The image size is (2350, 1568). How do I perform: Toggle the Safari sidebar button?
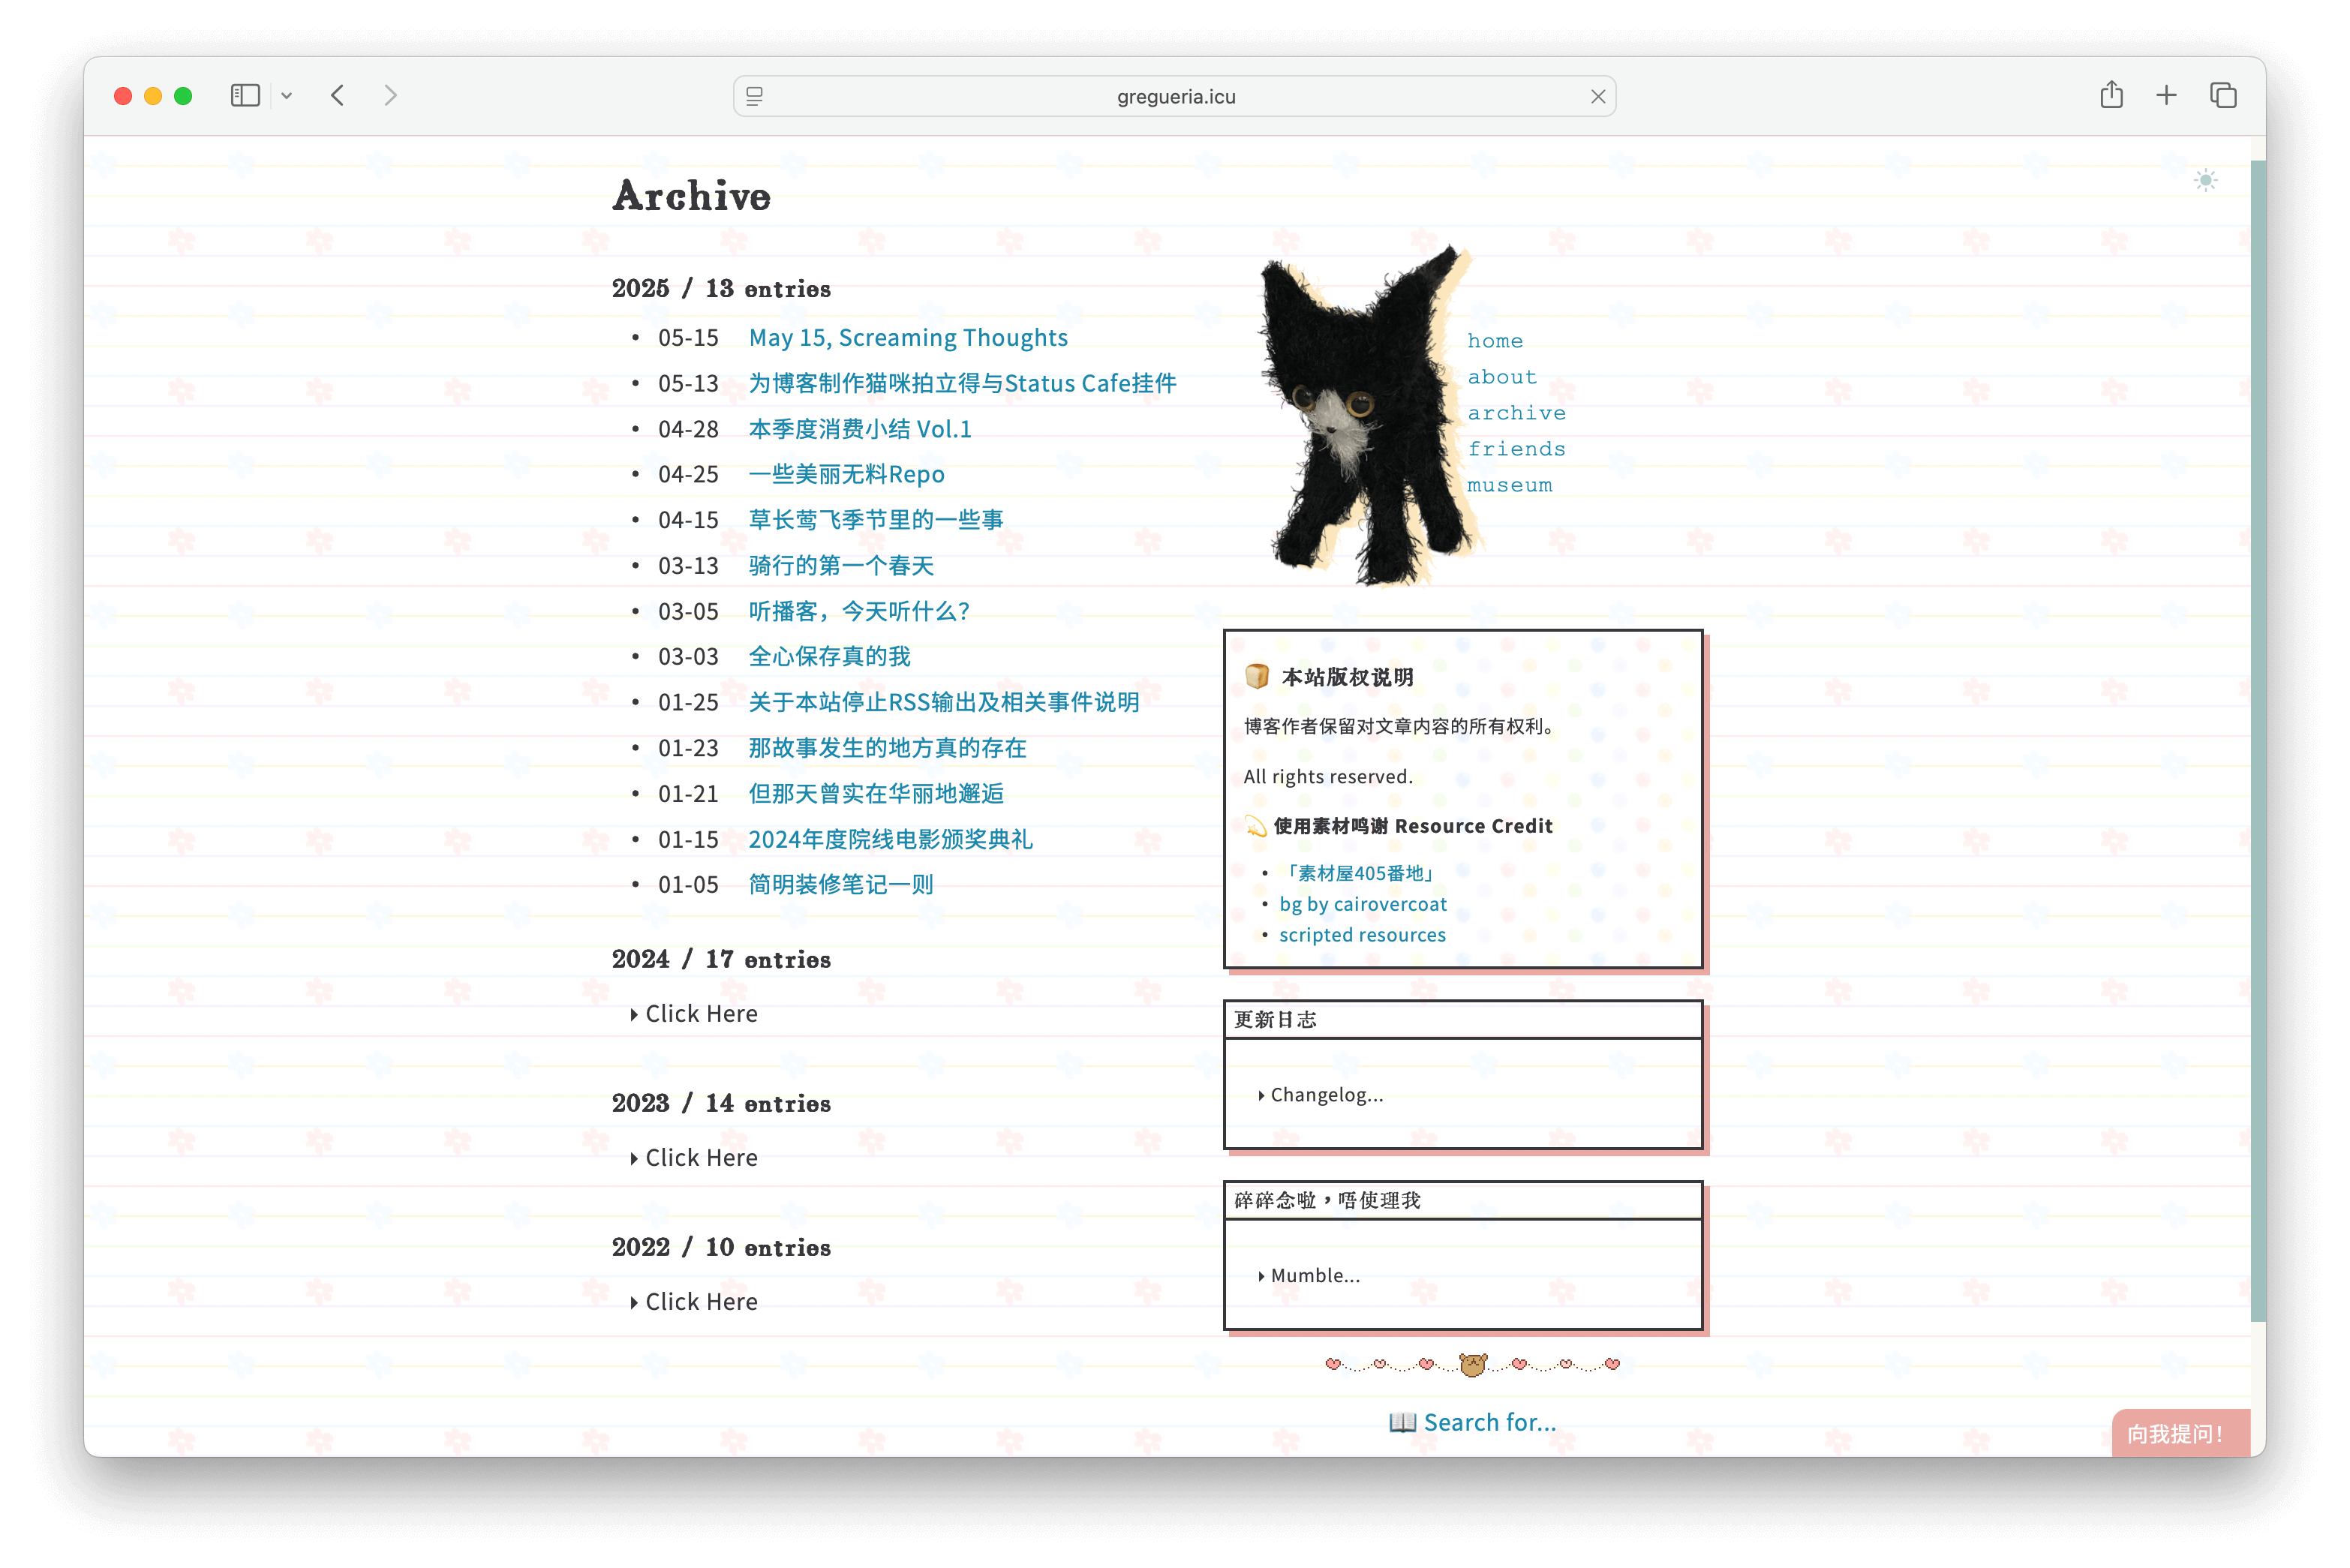[245, 96]
